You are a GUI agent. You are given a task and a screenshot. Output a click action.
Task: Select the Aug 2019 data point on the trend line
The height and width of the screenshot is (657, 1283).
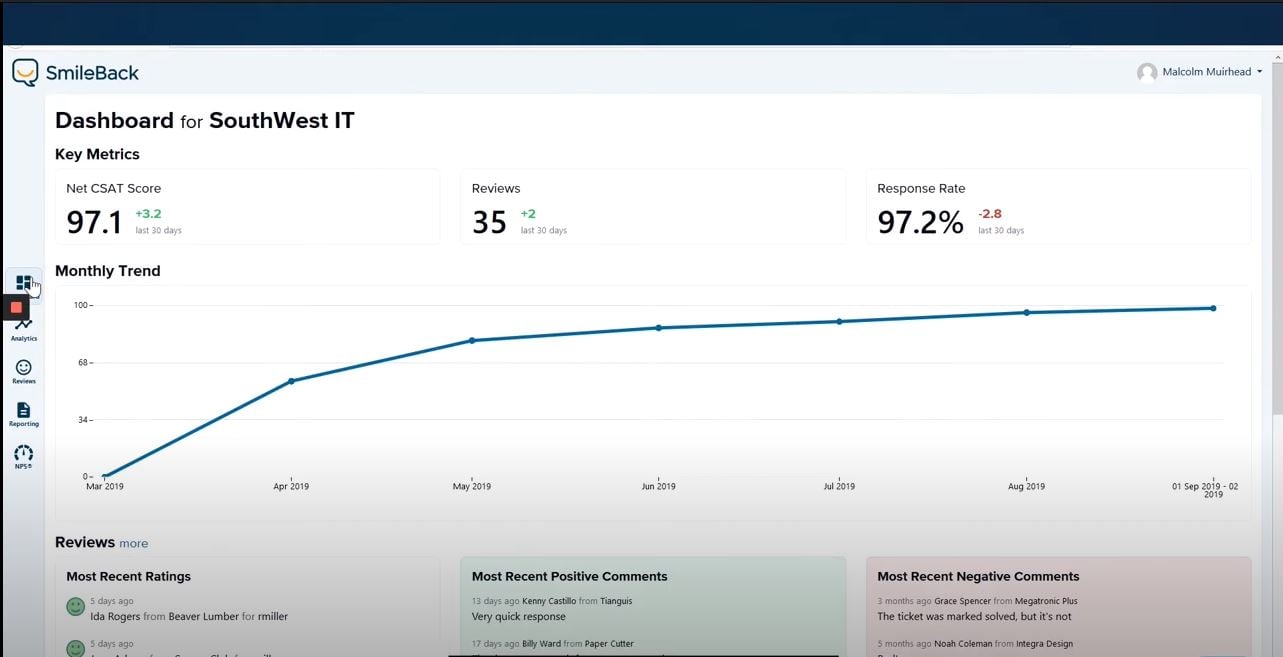pos(1026,313)
